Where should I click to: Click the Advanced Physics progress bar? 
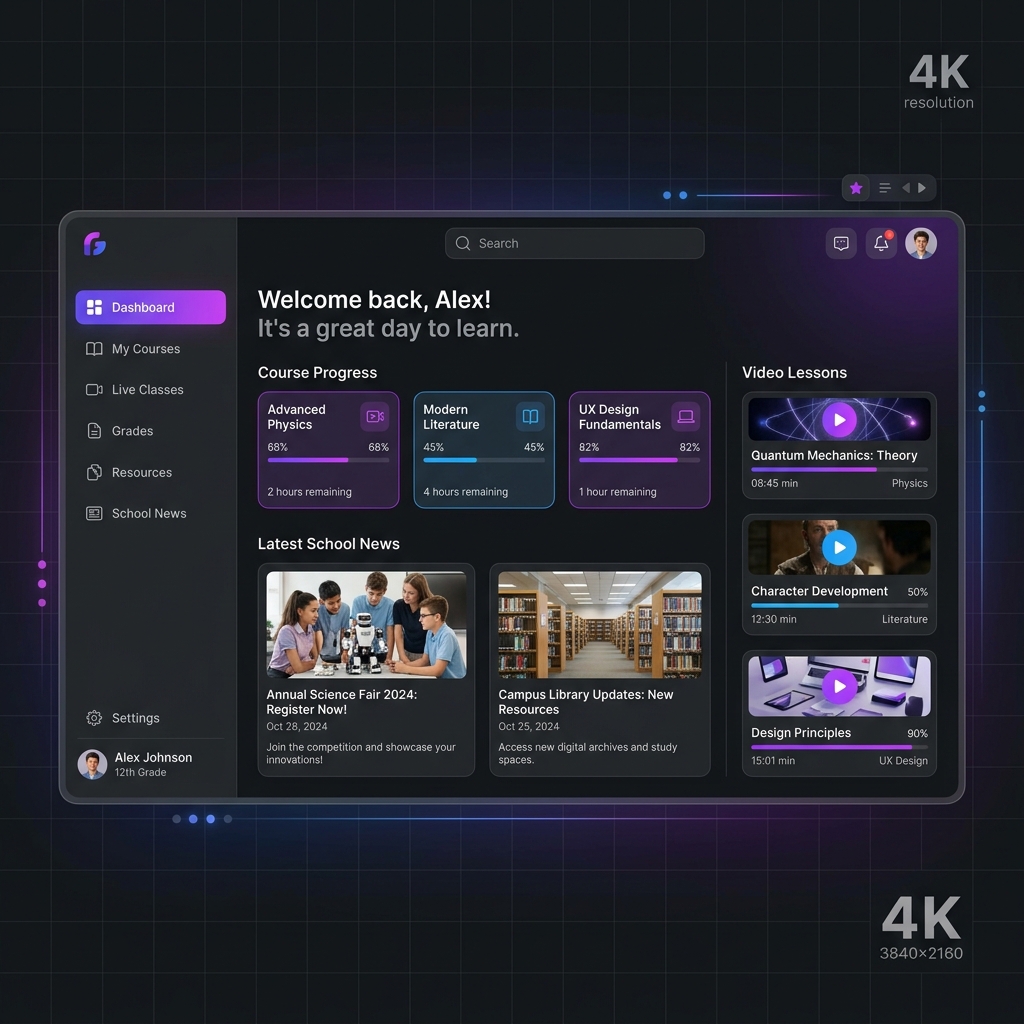(328, 460)
